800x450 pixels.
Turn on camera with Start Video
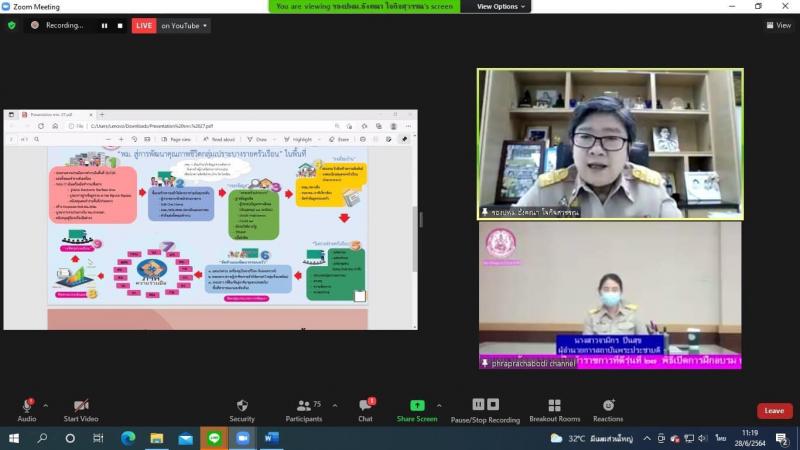point(81,411)
